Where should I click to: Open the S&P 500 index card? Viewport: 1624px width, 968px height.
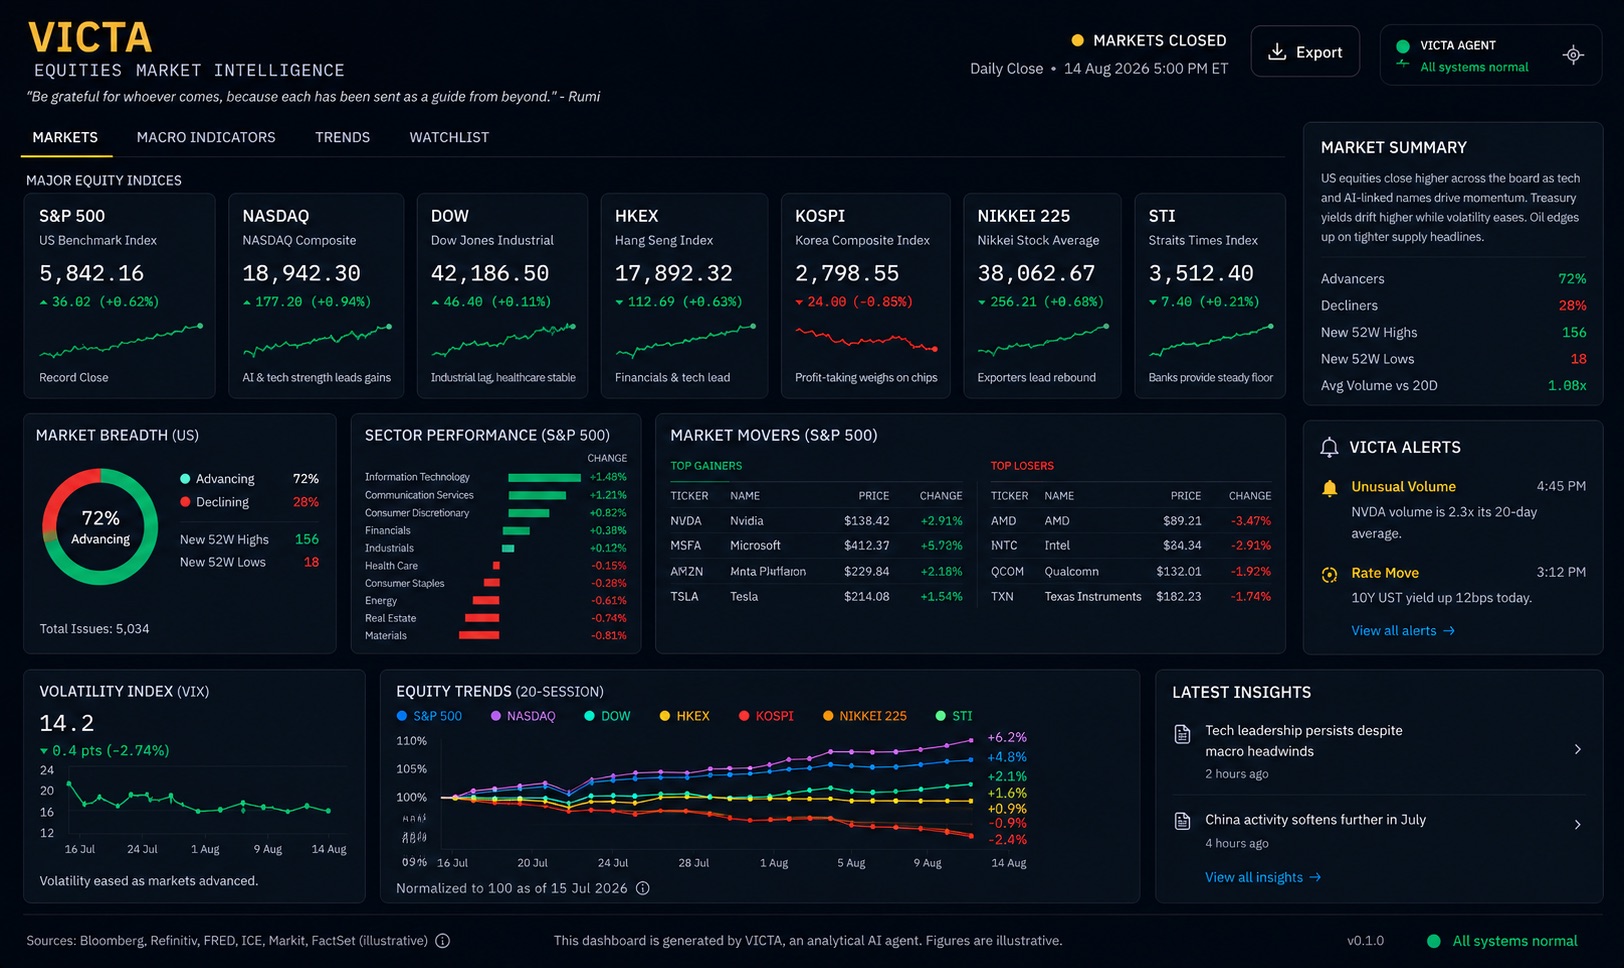(x=119, y=296)
